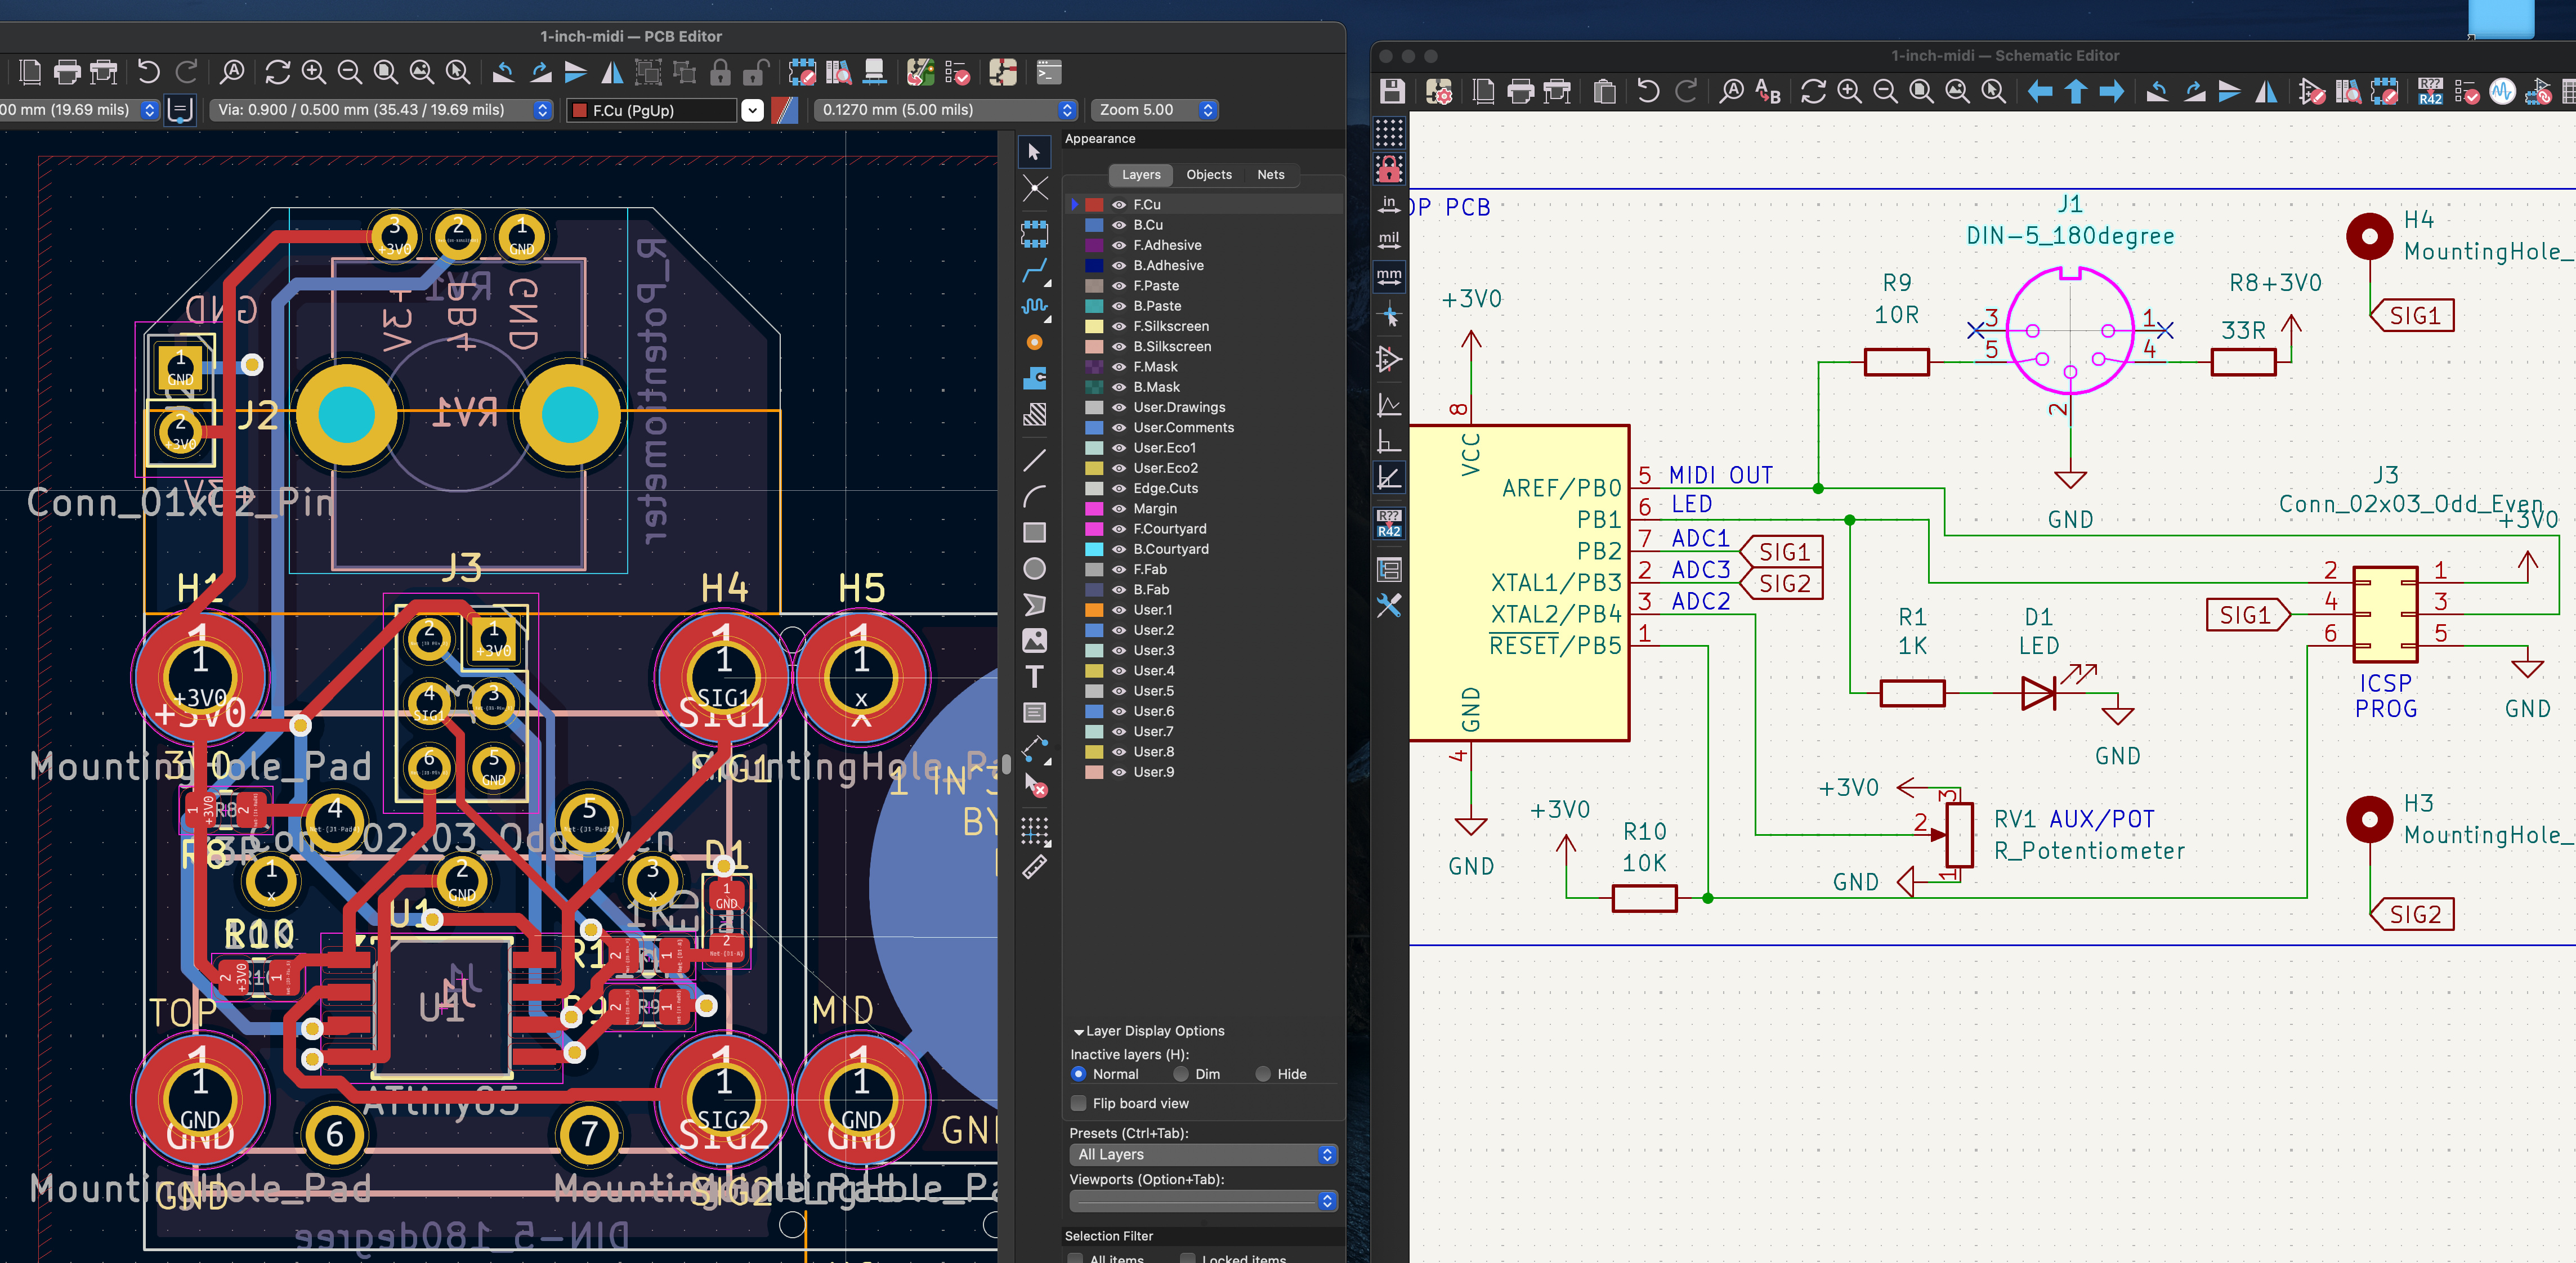Image resolution: width=2576 pixels, height=1263 pixels.
Task: Click Undo in PCB Editor toolbar
Action: coord(148,72)
